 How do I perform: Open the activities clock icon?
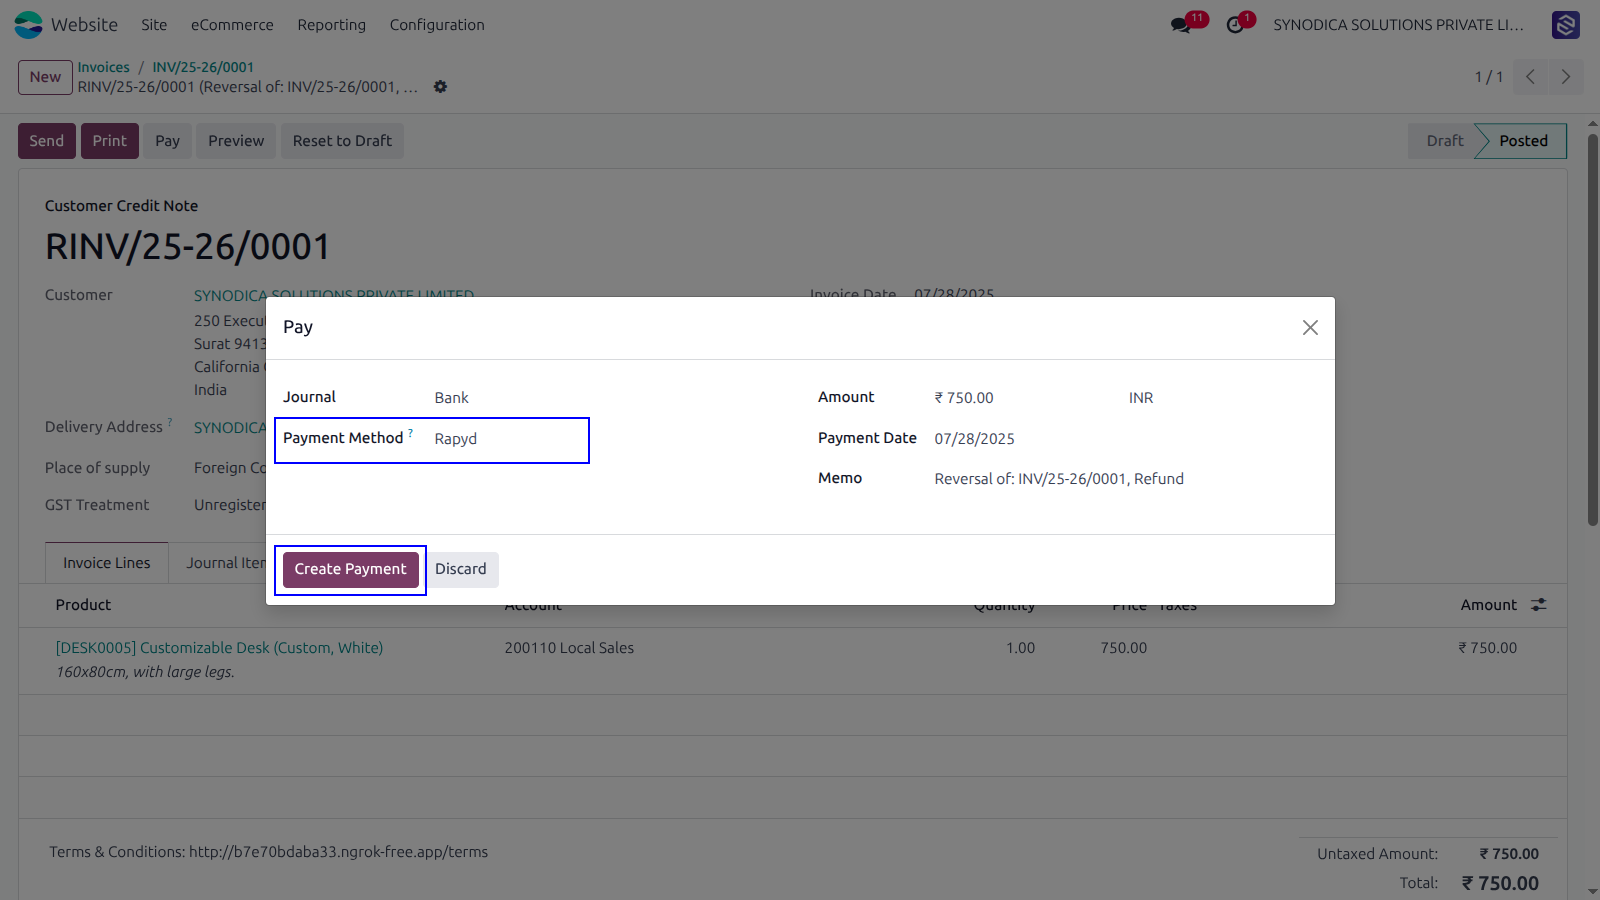pos(1235,25)
